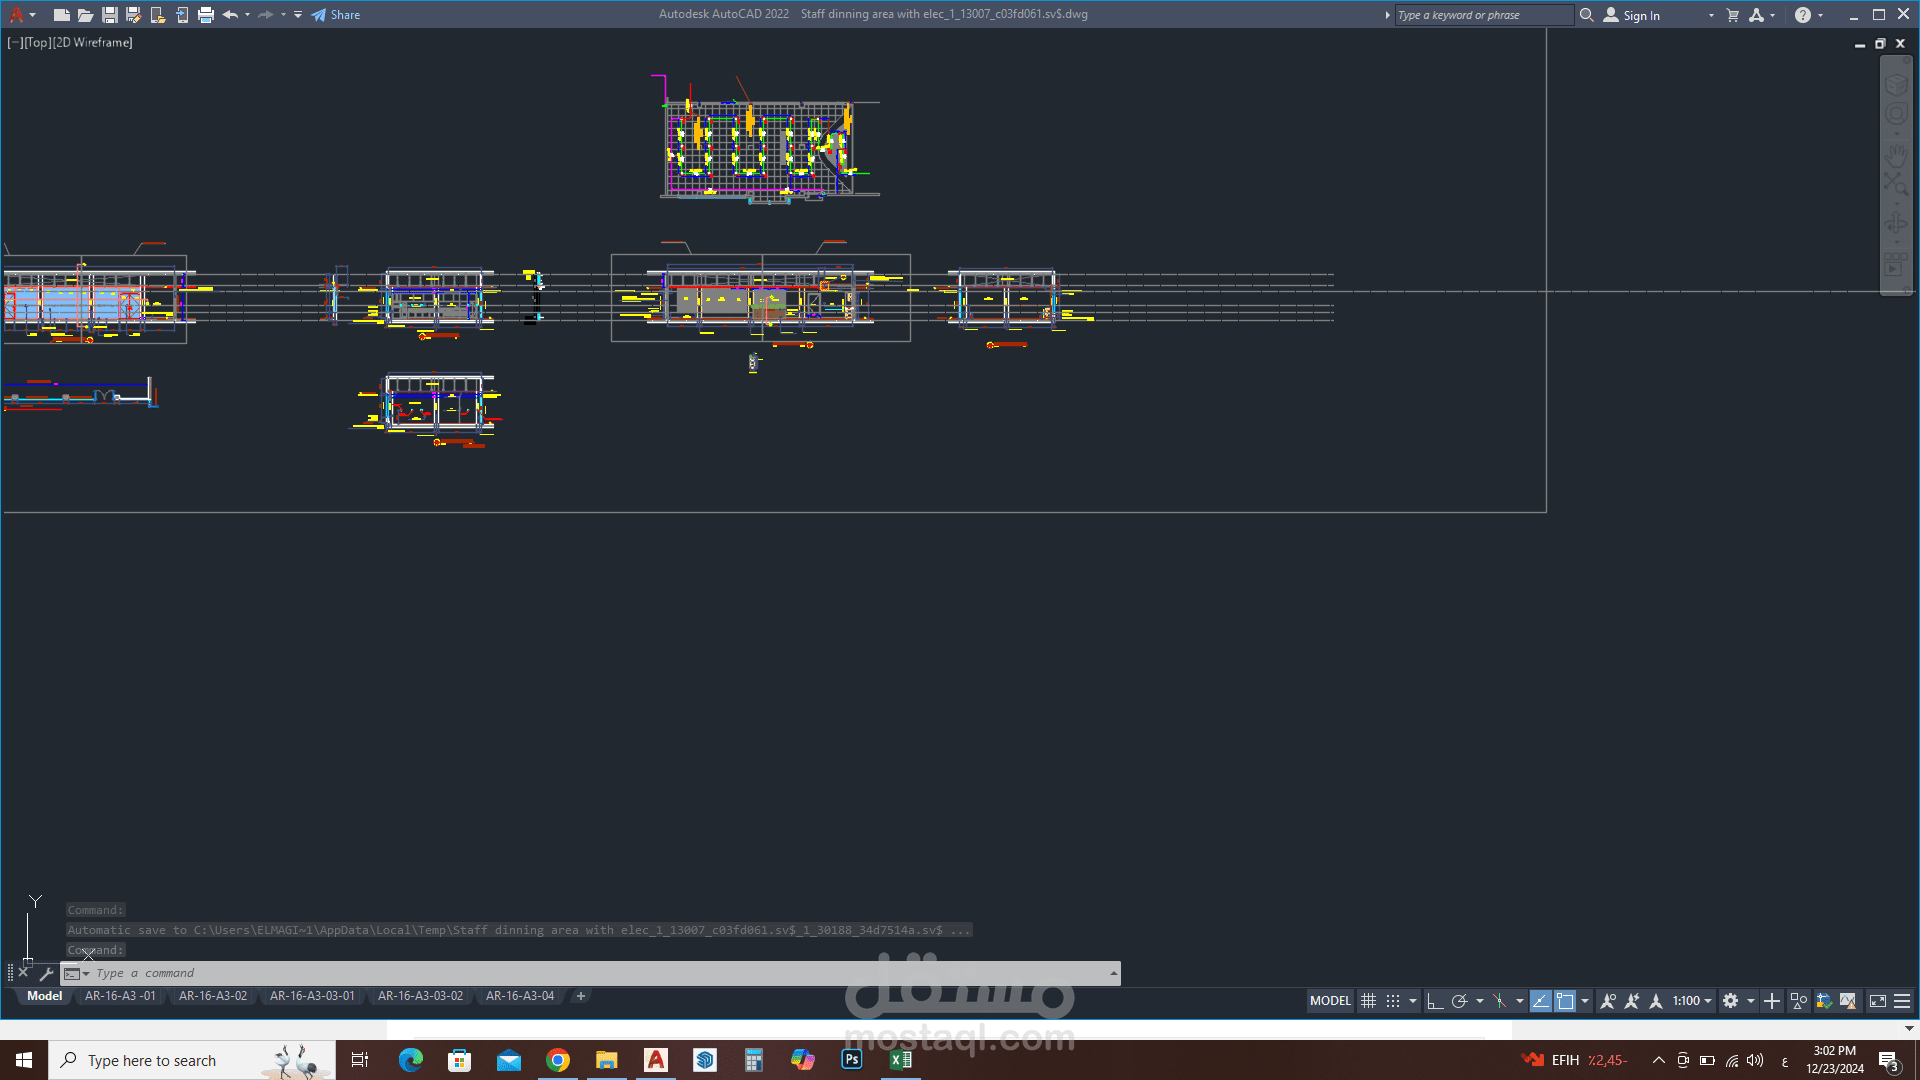
Task: Toggle grid display in the status bar
Action: [1368, 1000]
